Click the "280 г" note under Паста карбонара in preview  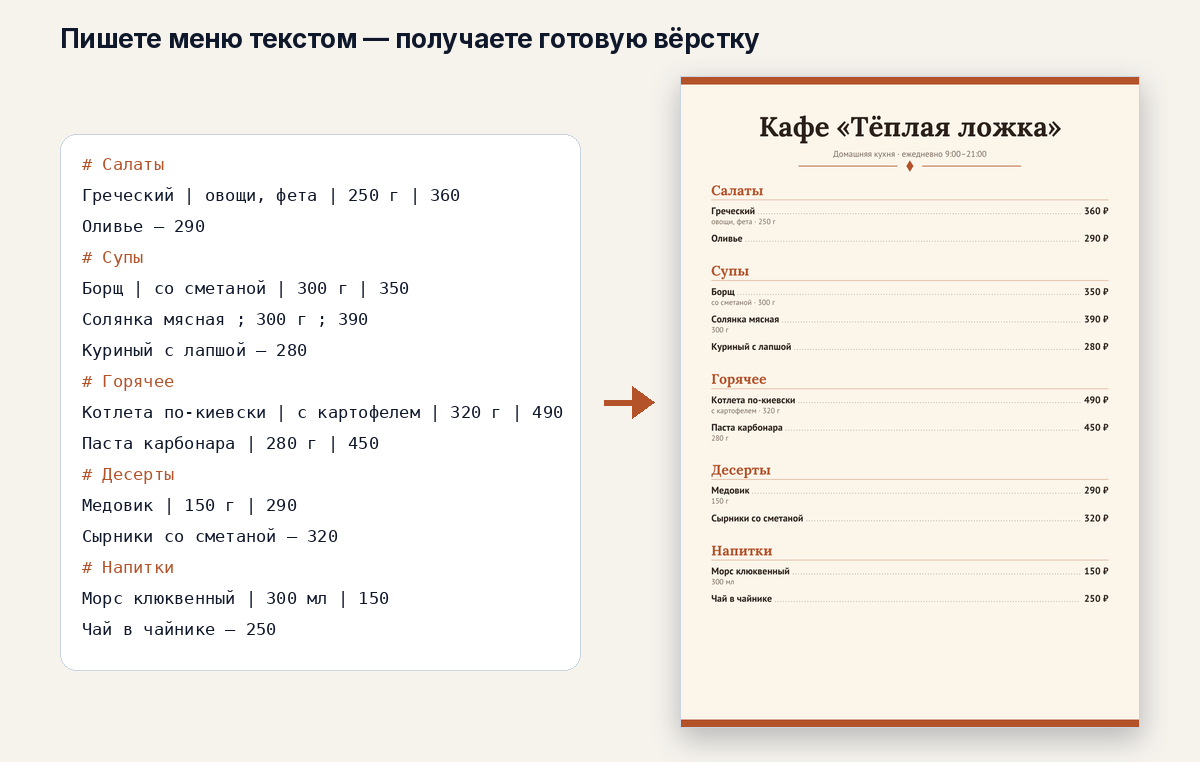pos(720,437)
